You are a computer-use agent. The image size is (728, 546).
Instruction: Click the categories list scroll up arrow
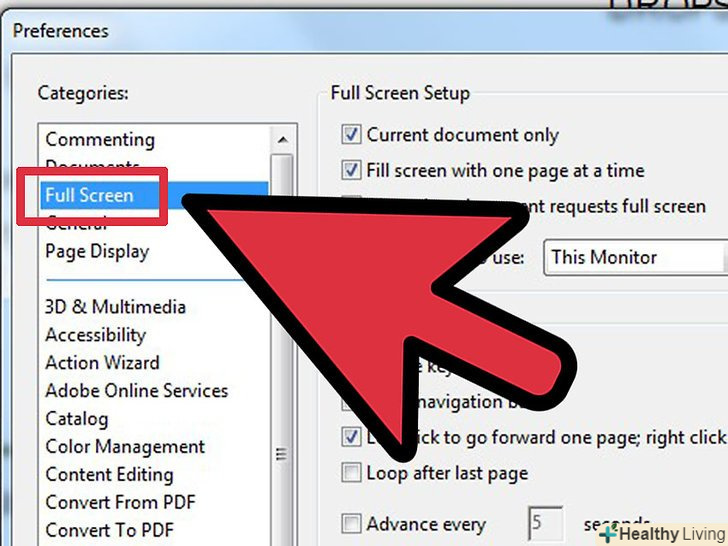282,139
